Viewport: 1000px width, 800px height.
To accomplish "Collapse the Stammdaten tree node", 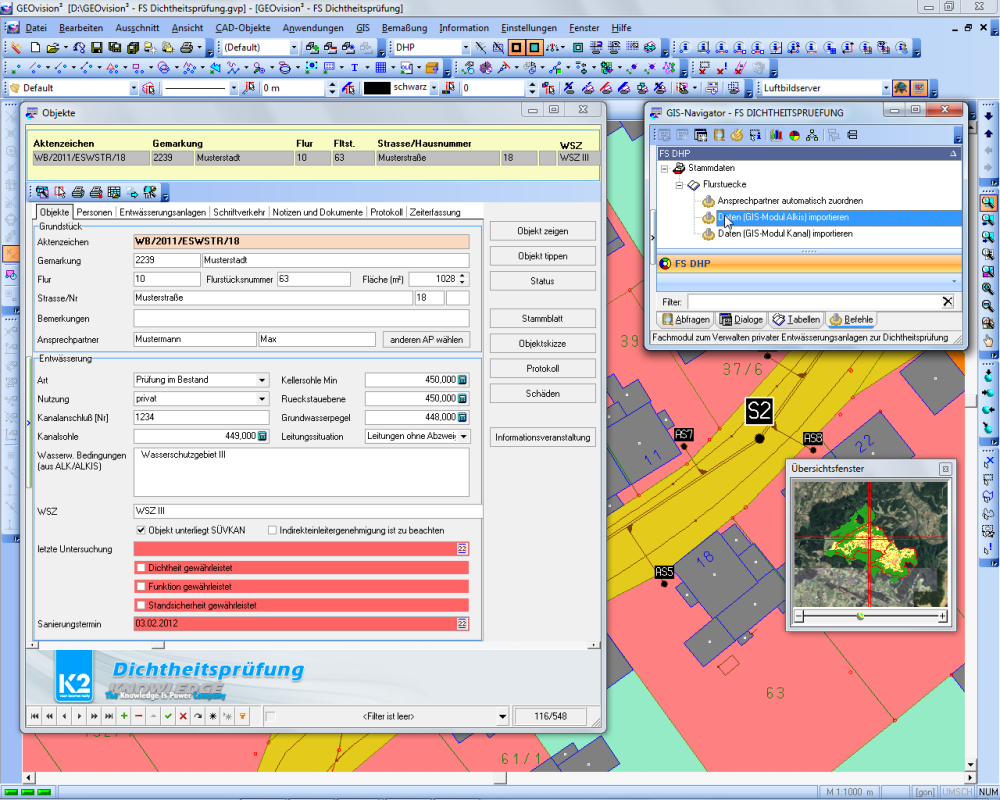I will click(x=664, y=168).
